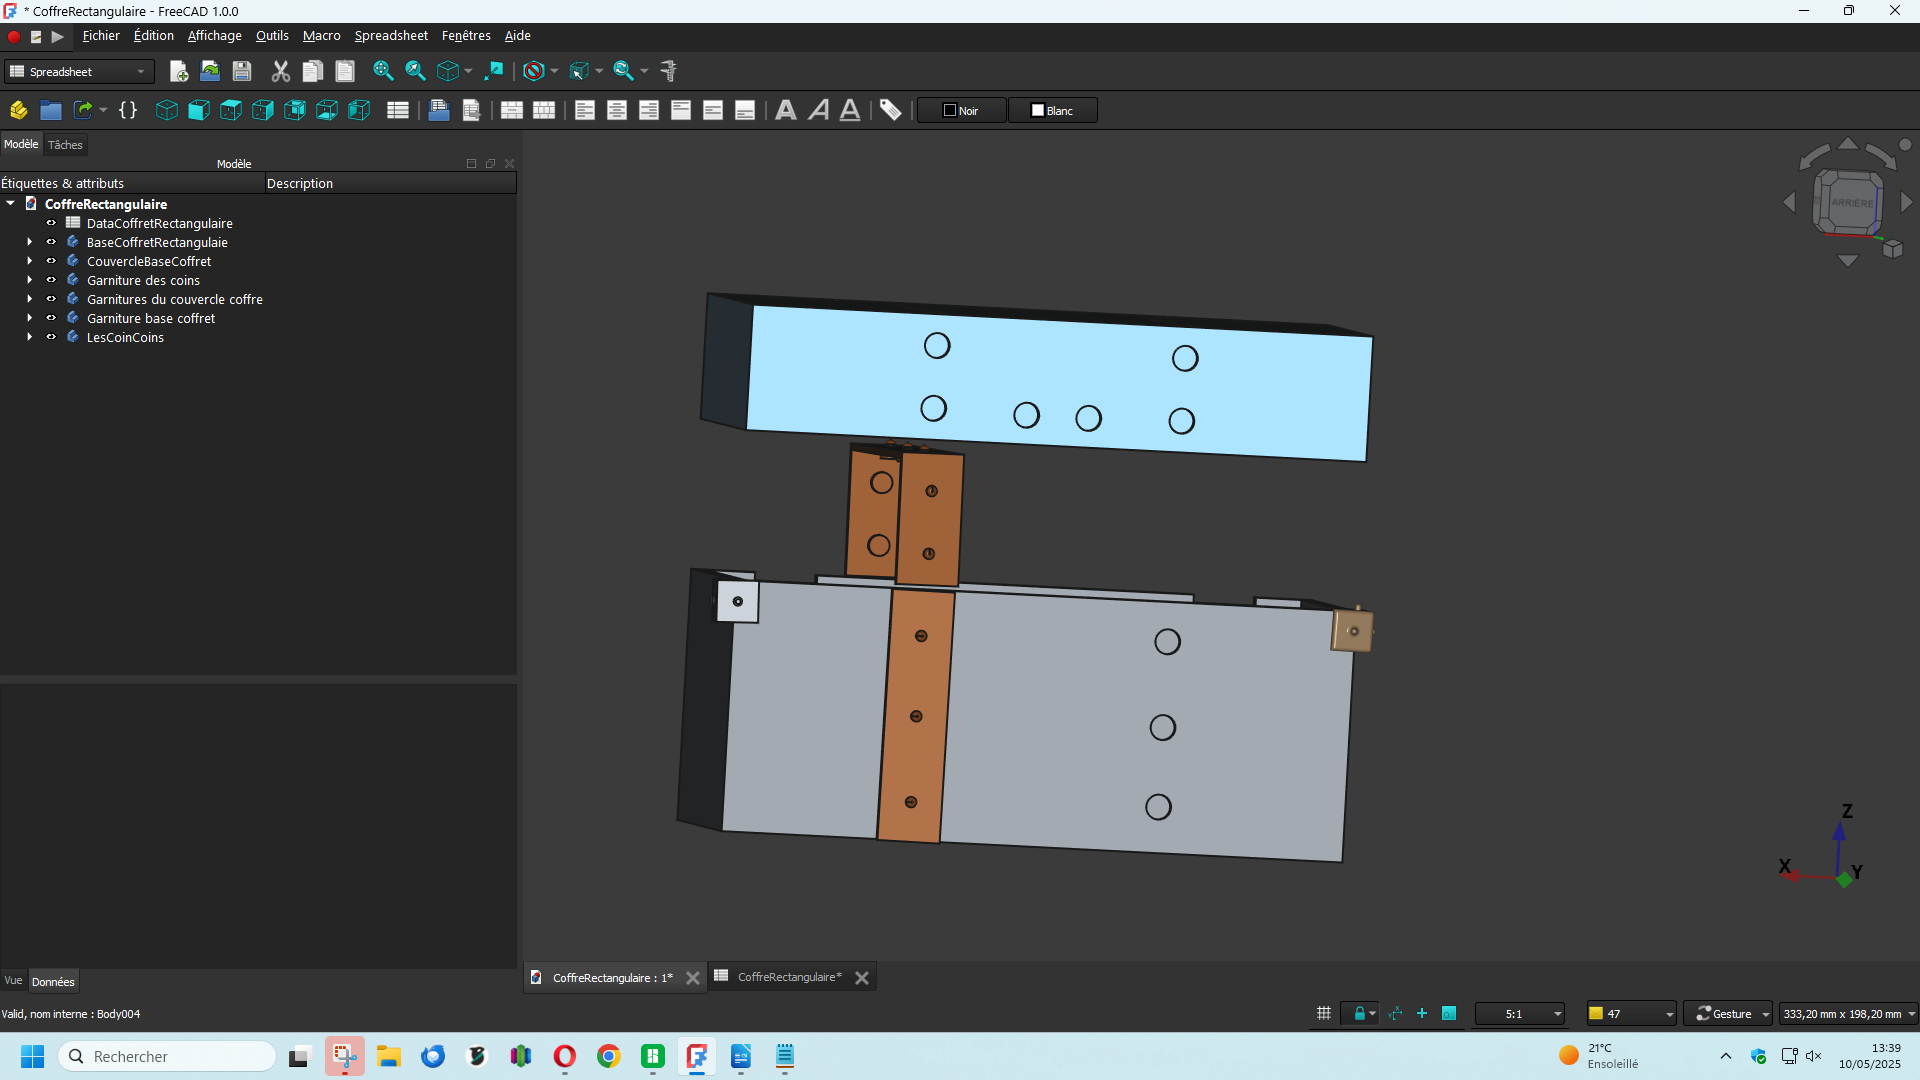
Task: Click the Create new spreadsheet icon
Action: point(397,110)
